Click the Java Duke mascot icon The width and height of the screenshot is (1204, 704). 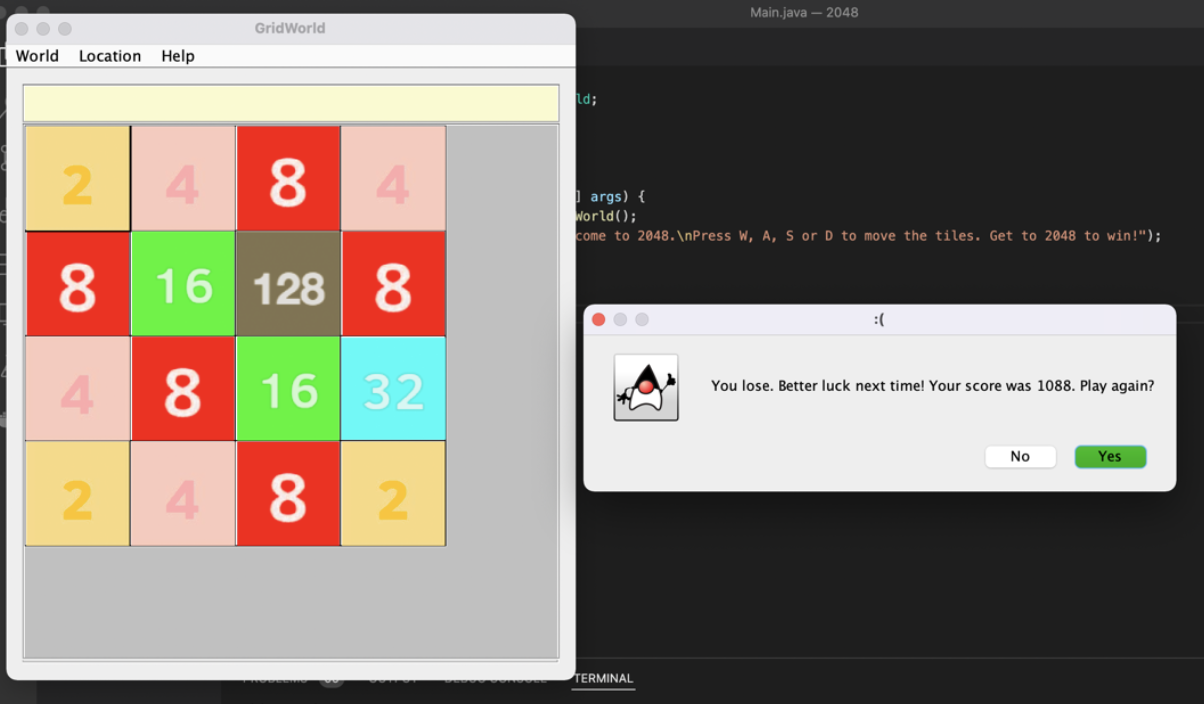(645, 387)
